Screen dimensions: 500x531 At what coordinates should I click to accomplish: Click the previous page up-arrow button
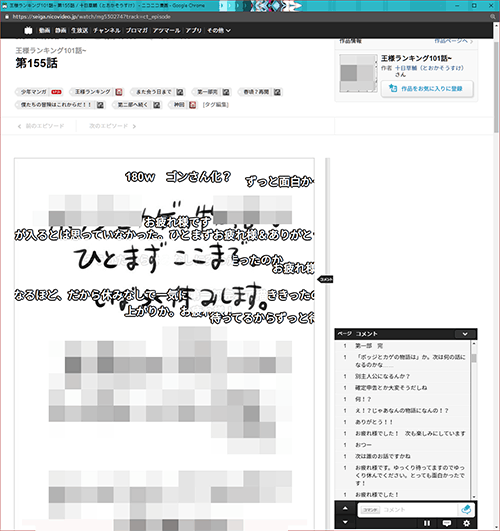click(345, 508)
